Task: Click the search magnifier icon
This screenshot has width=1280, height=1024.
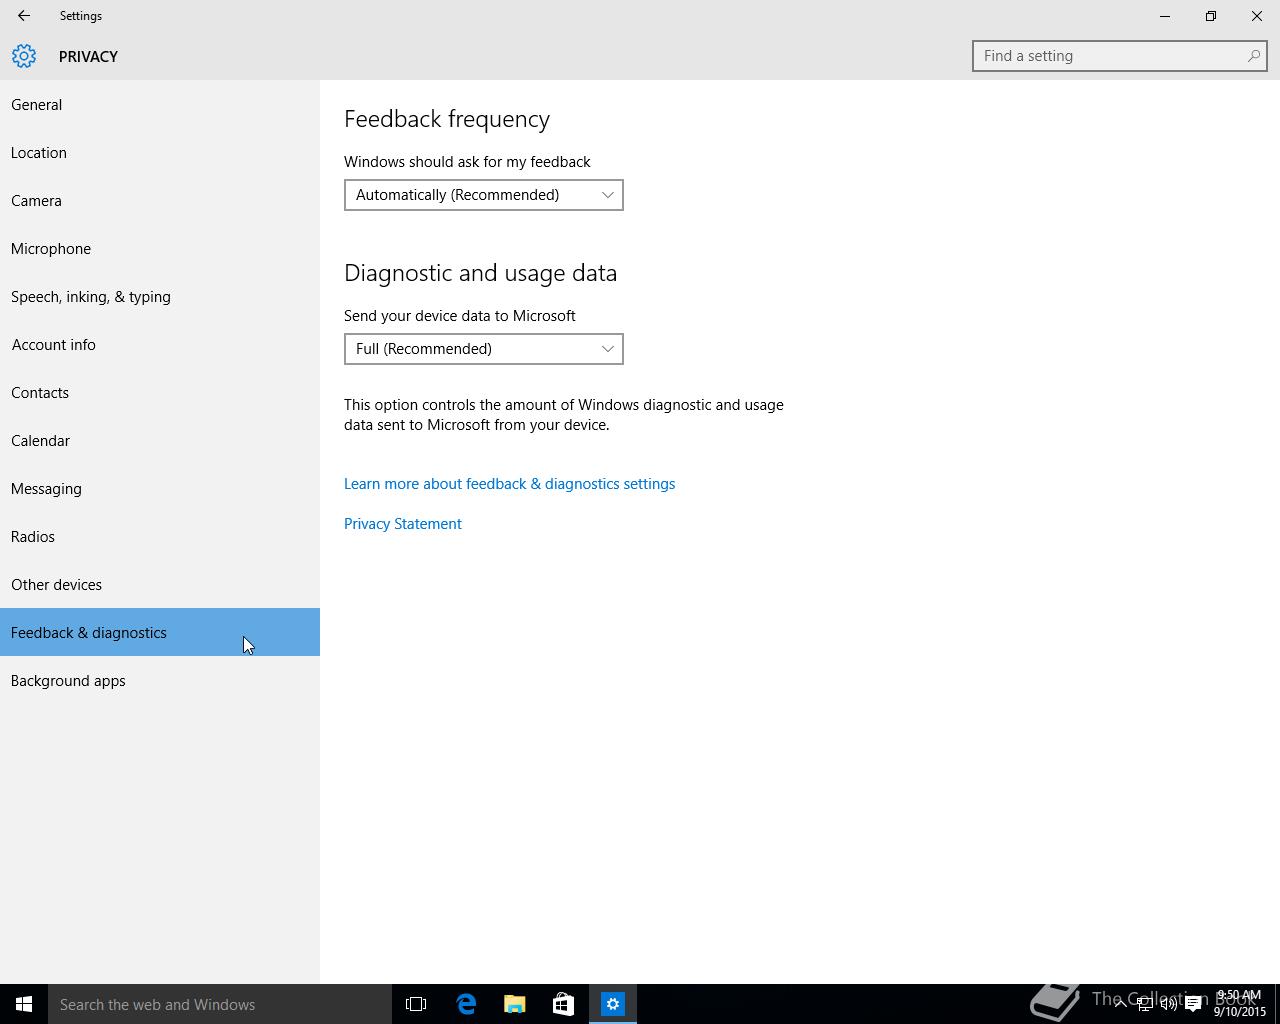Action: pos(1253,56)
